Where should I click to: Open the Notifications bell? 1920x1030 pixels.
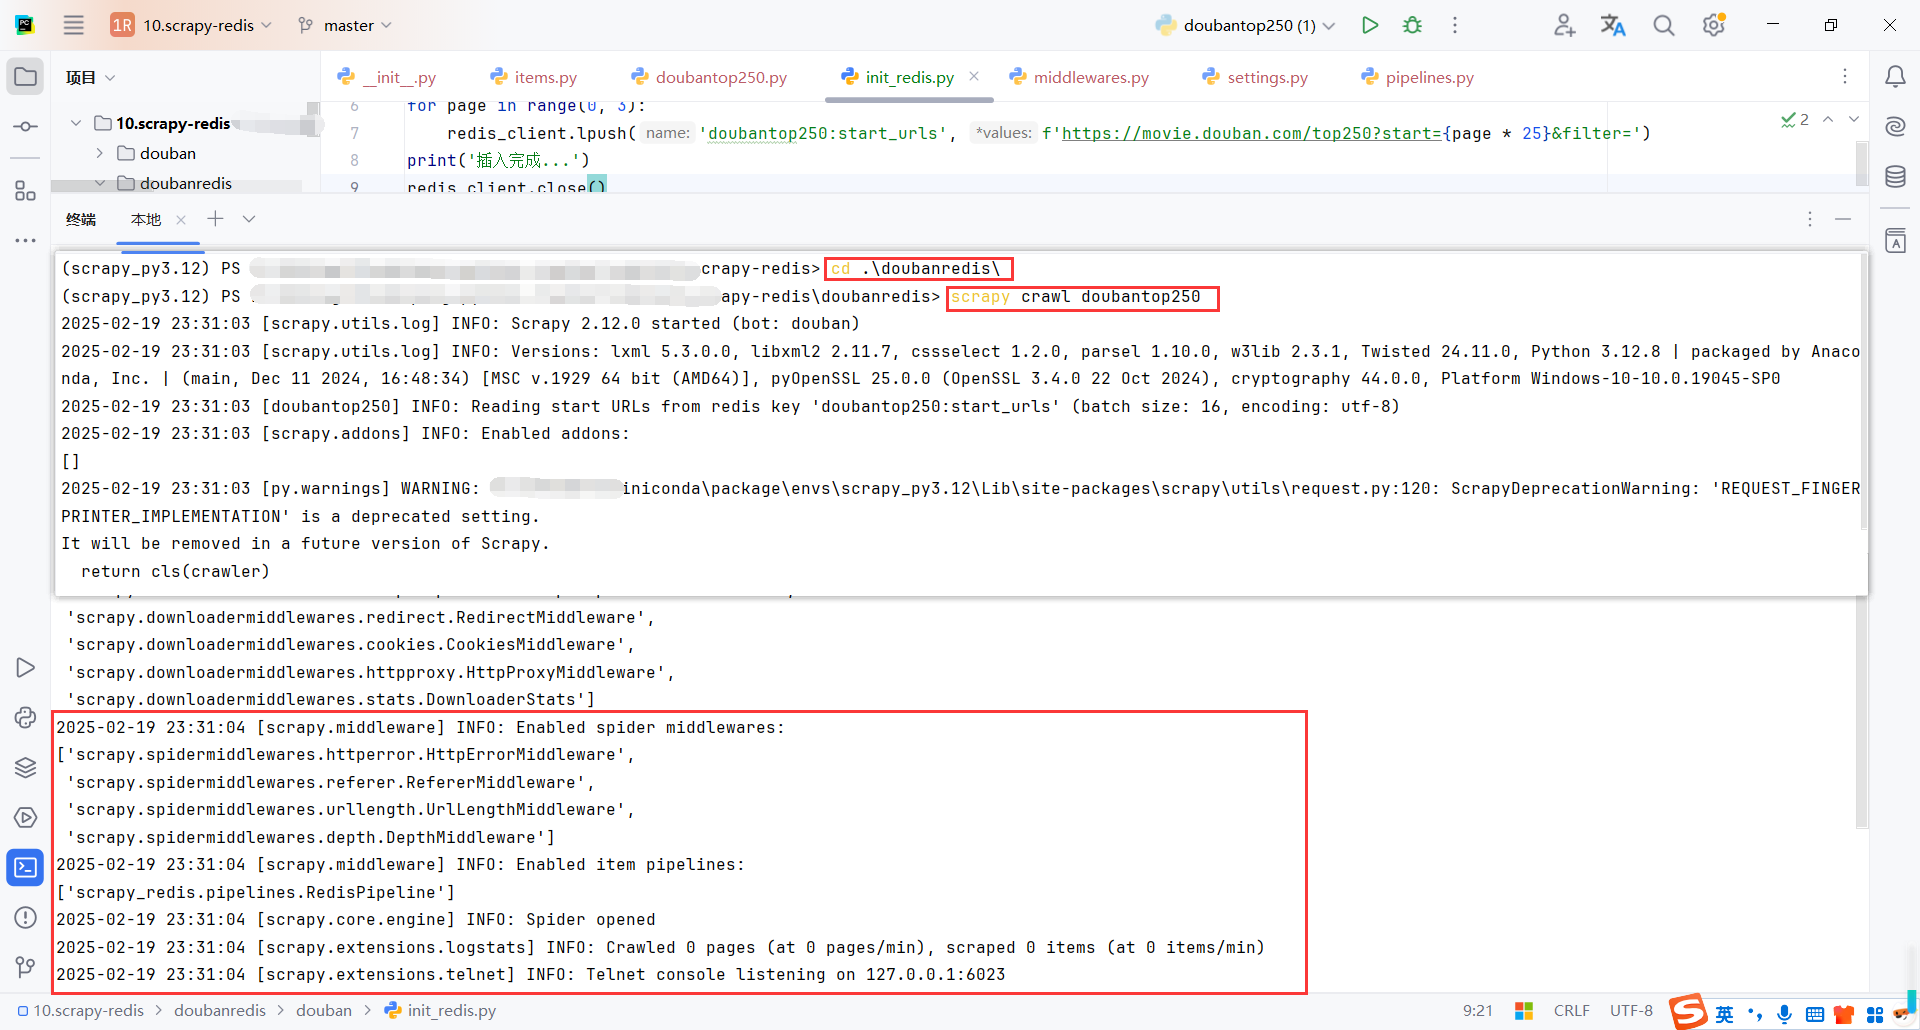click(x=1895, y=77)
